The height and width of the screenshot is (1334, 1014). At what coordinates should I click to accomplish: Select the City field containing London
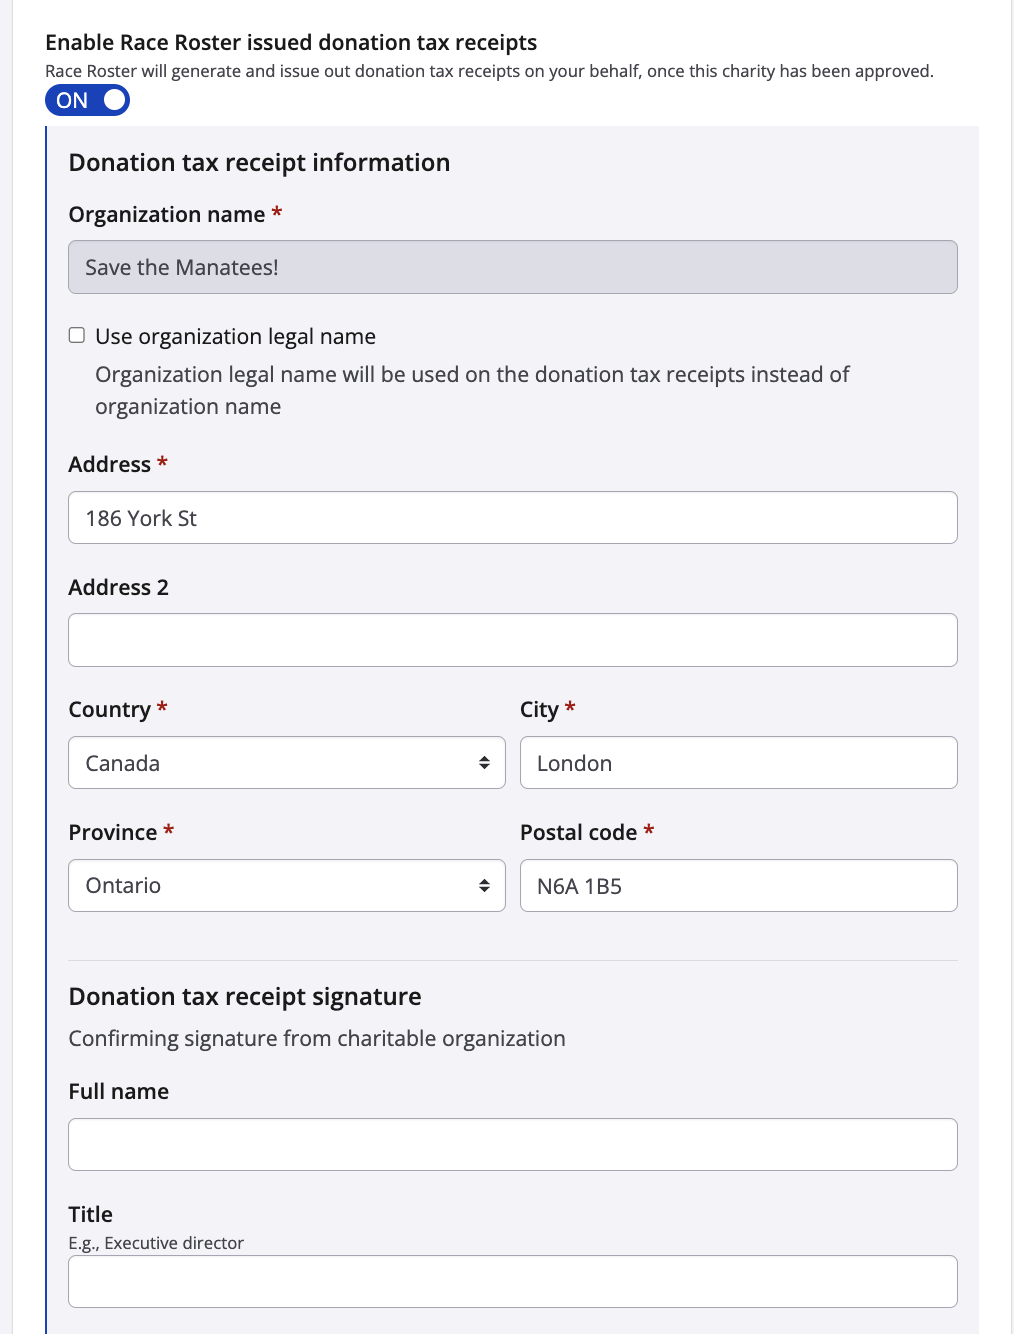[x=738, y=763]
